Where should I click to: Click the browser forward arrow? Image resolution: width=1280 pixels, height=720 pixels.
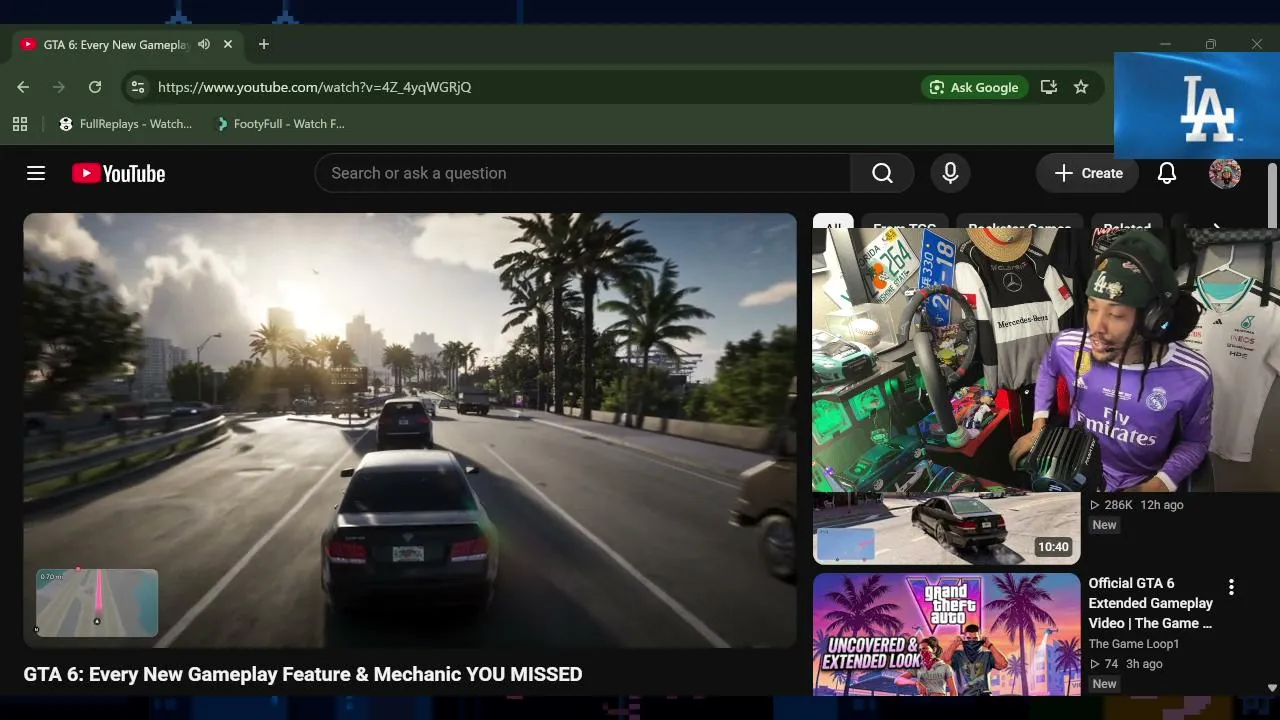click(x=59, y=87)
